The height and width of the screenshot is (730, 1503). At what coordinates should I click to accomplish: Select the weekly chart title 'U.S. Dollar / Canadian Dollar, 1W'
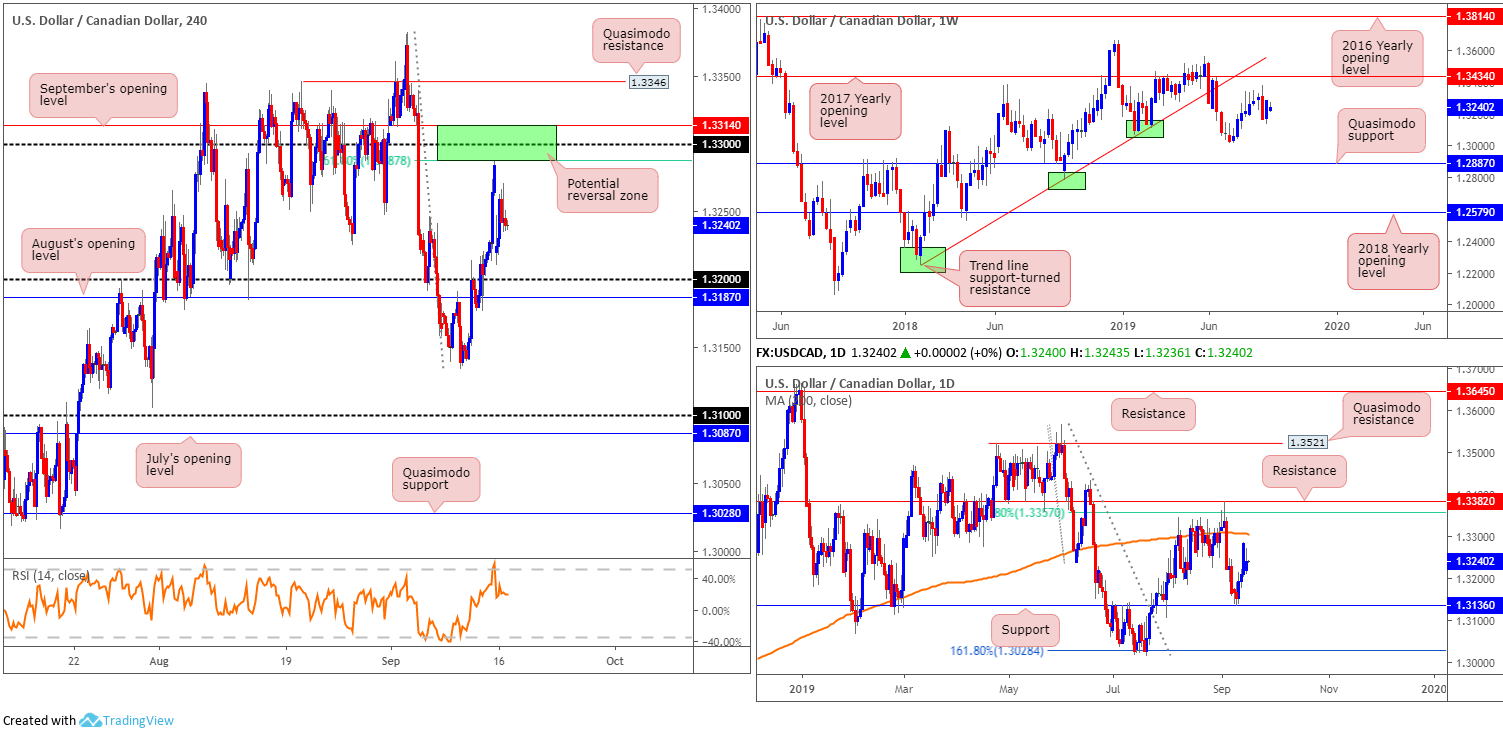click(x=862, y=20)
